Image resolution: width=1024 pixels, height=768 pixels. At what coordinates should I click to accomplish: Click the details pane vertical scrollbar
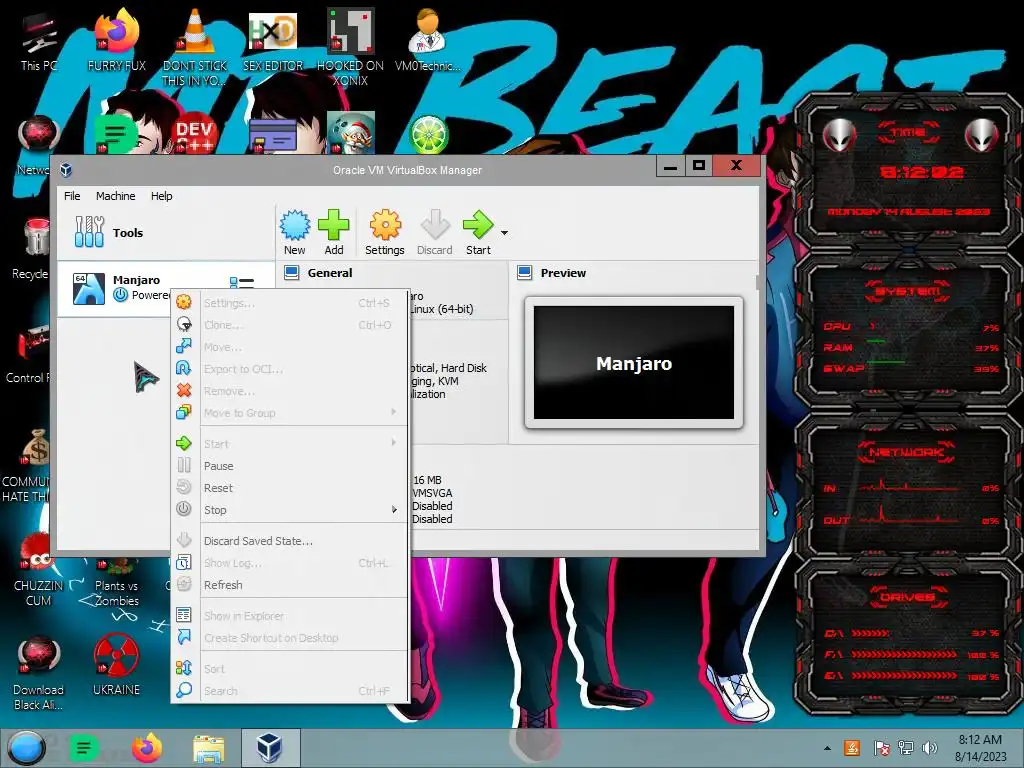(x=758, y=282)
